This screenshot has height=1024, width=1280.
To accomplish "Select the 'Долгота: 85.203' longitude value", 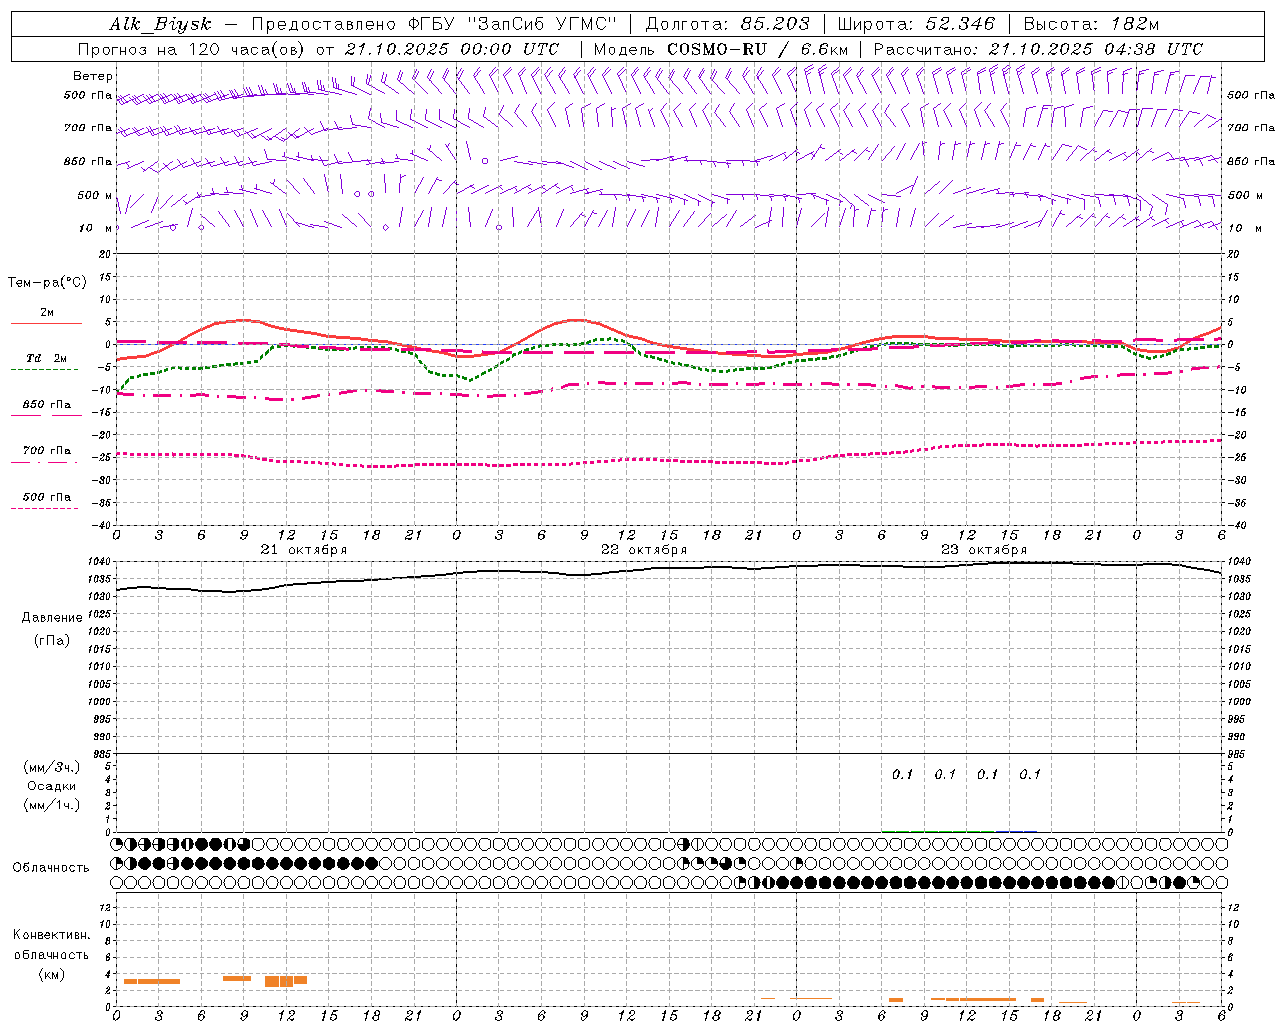I will click(x=727, y=25).
